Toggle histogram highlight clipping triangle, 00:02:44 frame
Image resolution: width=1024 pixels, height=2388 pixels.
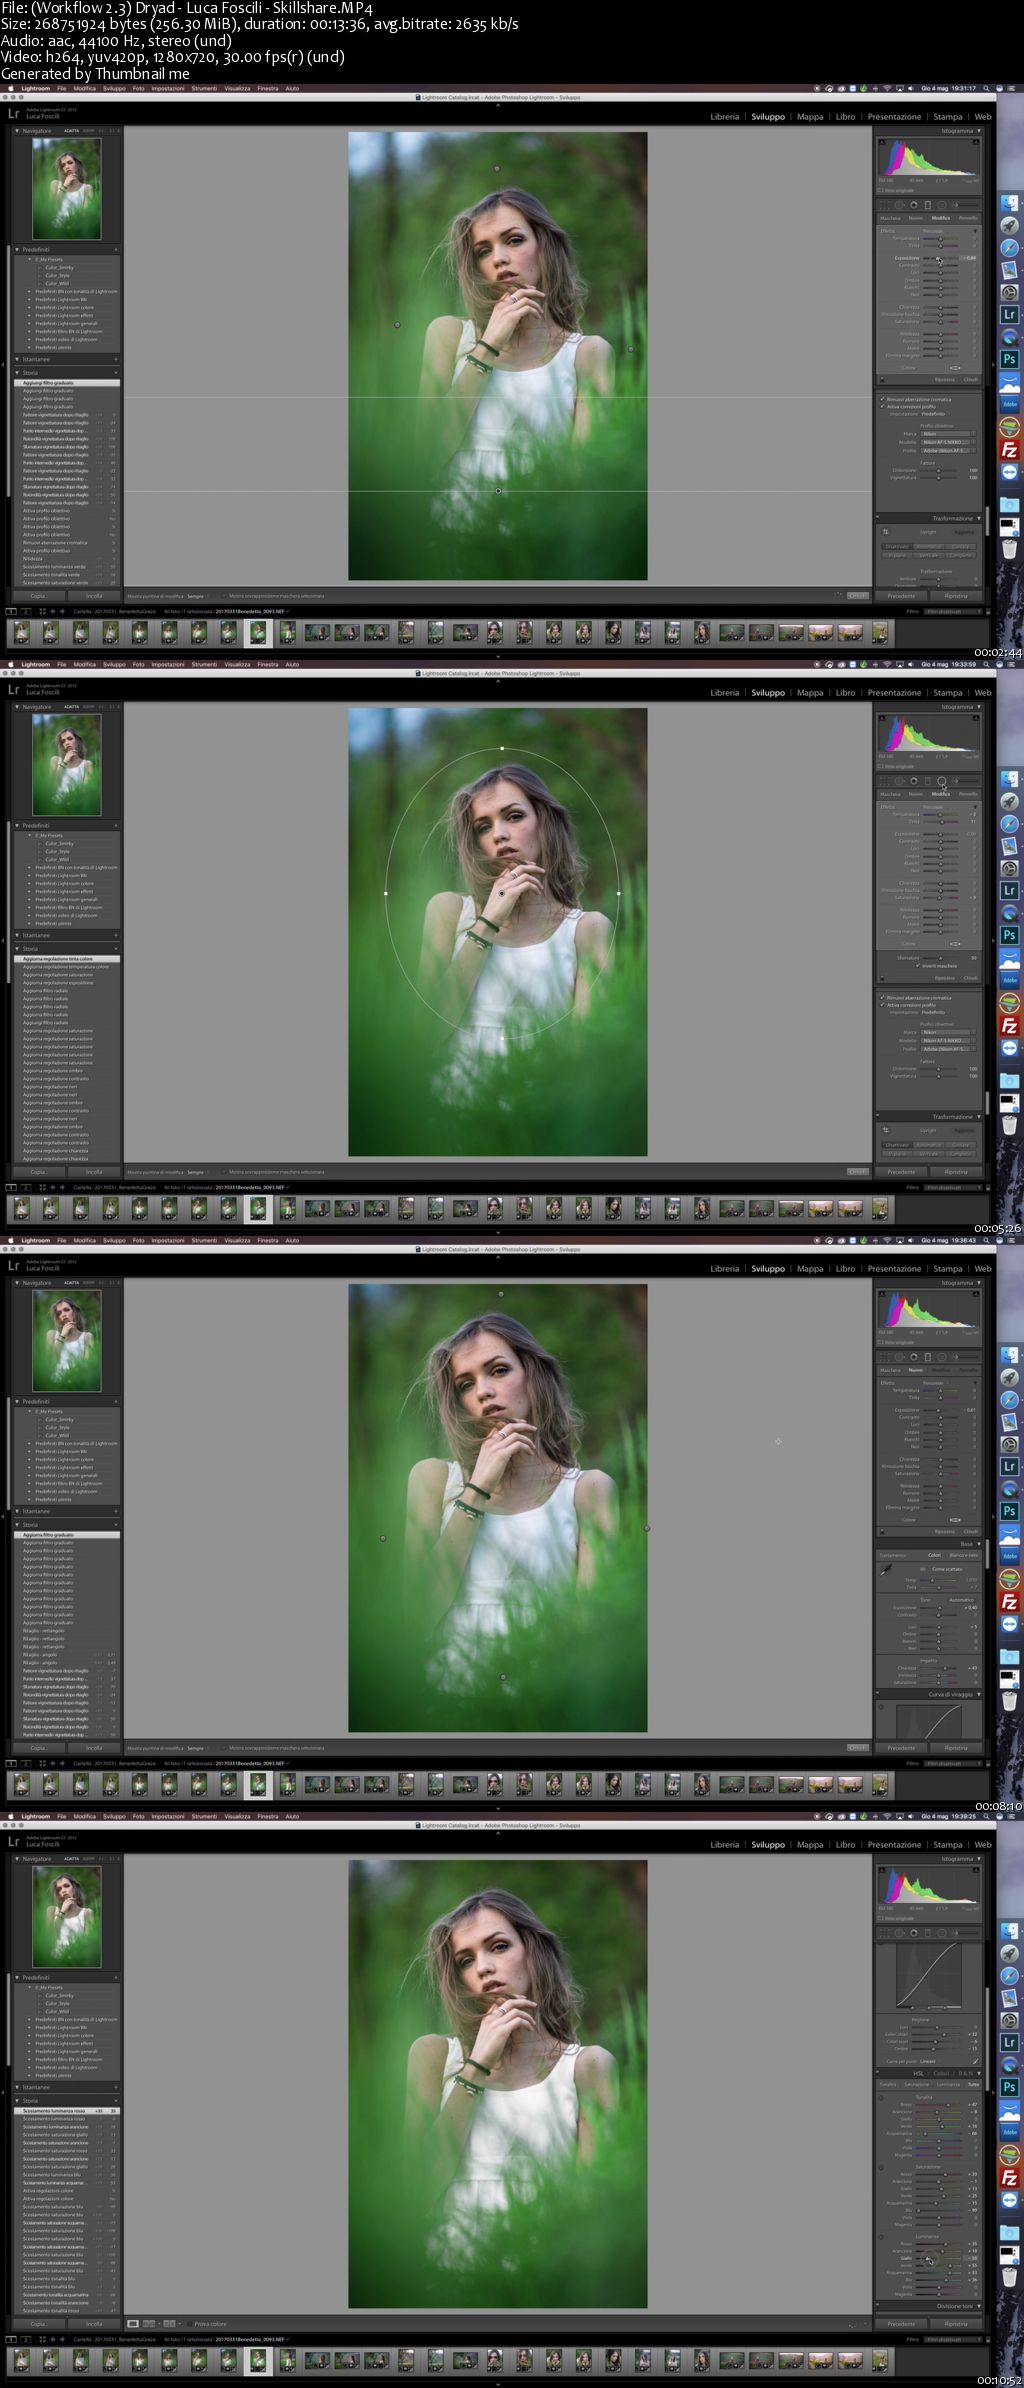(x=977, y=141)
